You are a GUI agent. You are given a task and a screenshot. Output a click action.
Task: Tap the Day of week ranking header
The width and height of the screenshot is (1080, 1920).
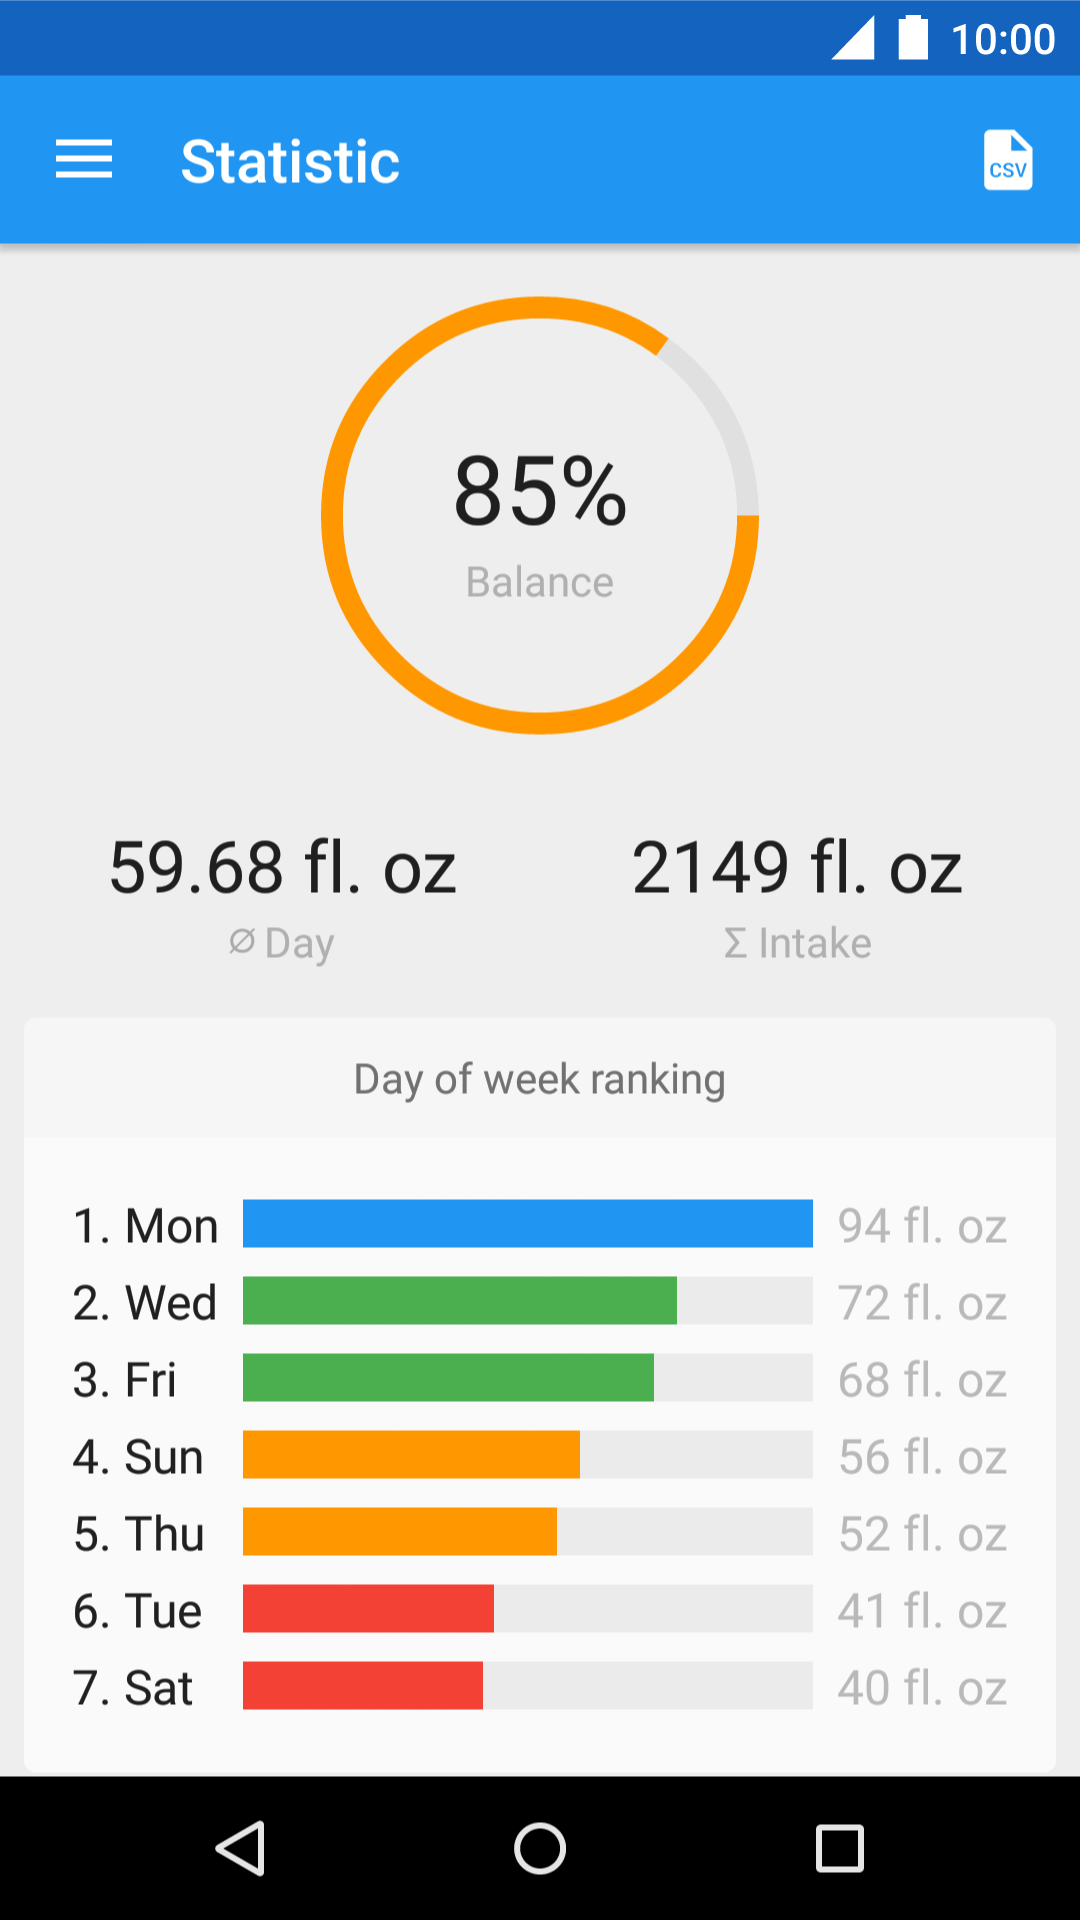(x=540, y=1079)
